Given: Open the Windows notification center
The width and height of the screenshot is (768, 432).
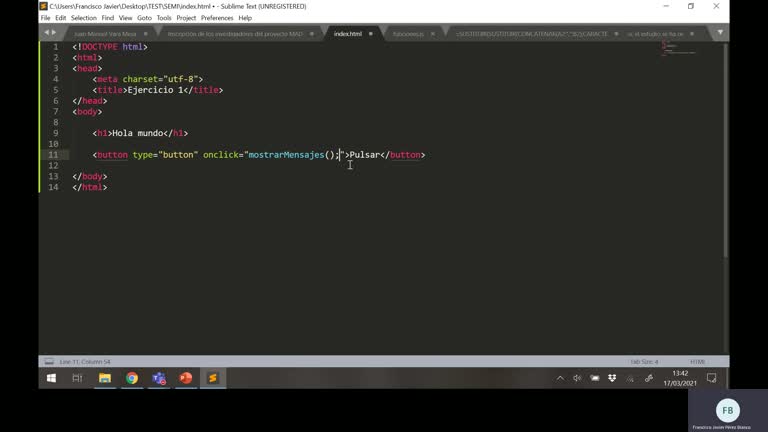Looking at the screenshot, I should click(x=712, y=378).
